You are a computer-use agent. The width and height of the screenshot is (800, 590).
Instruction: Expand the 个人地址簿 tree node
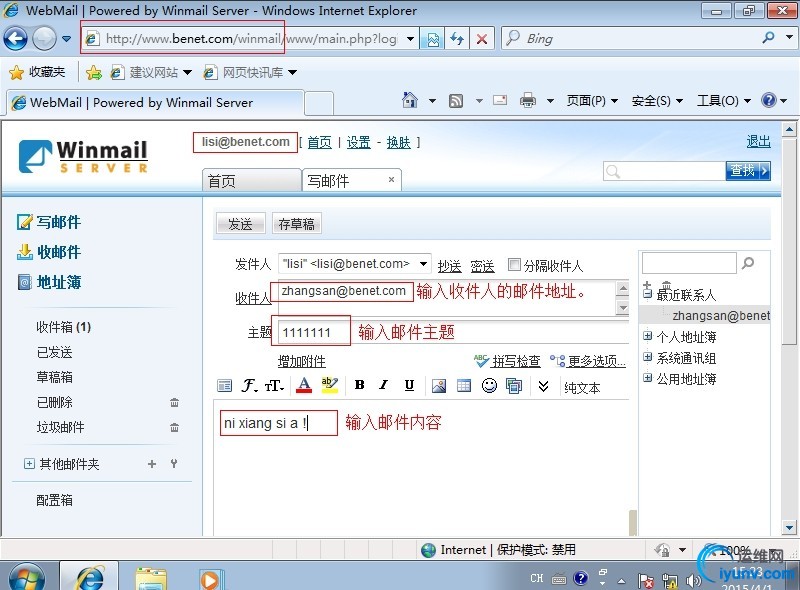(x=647, y=336)
